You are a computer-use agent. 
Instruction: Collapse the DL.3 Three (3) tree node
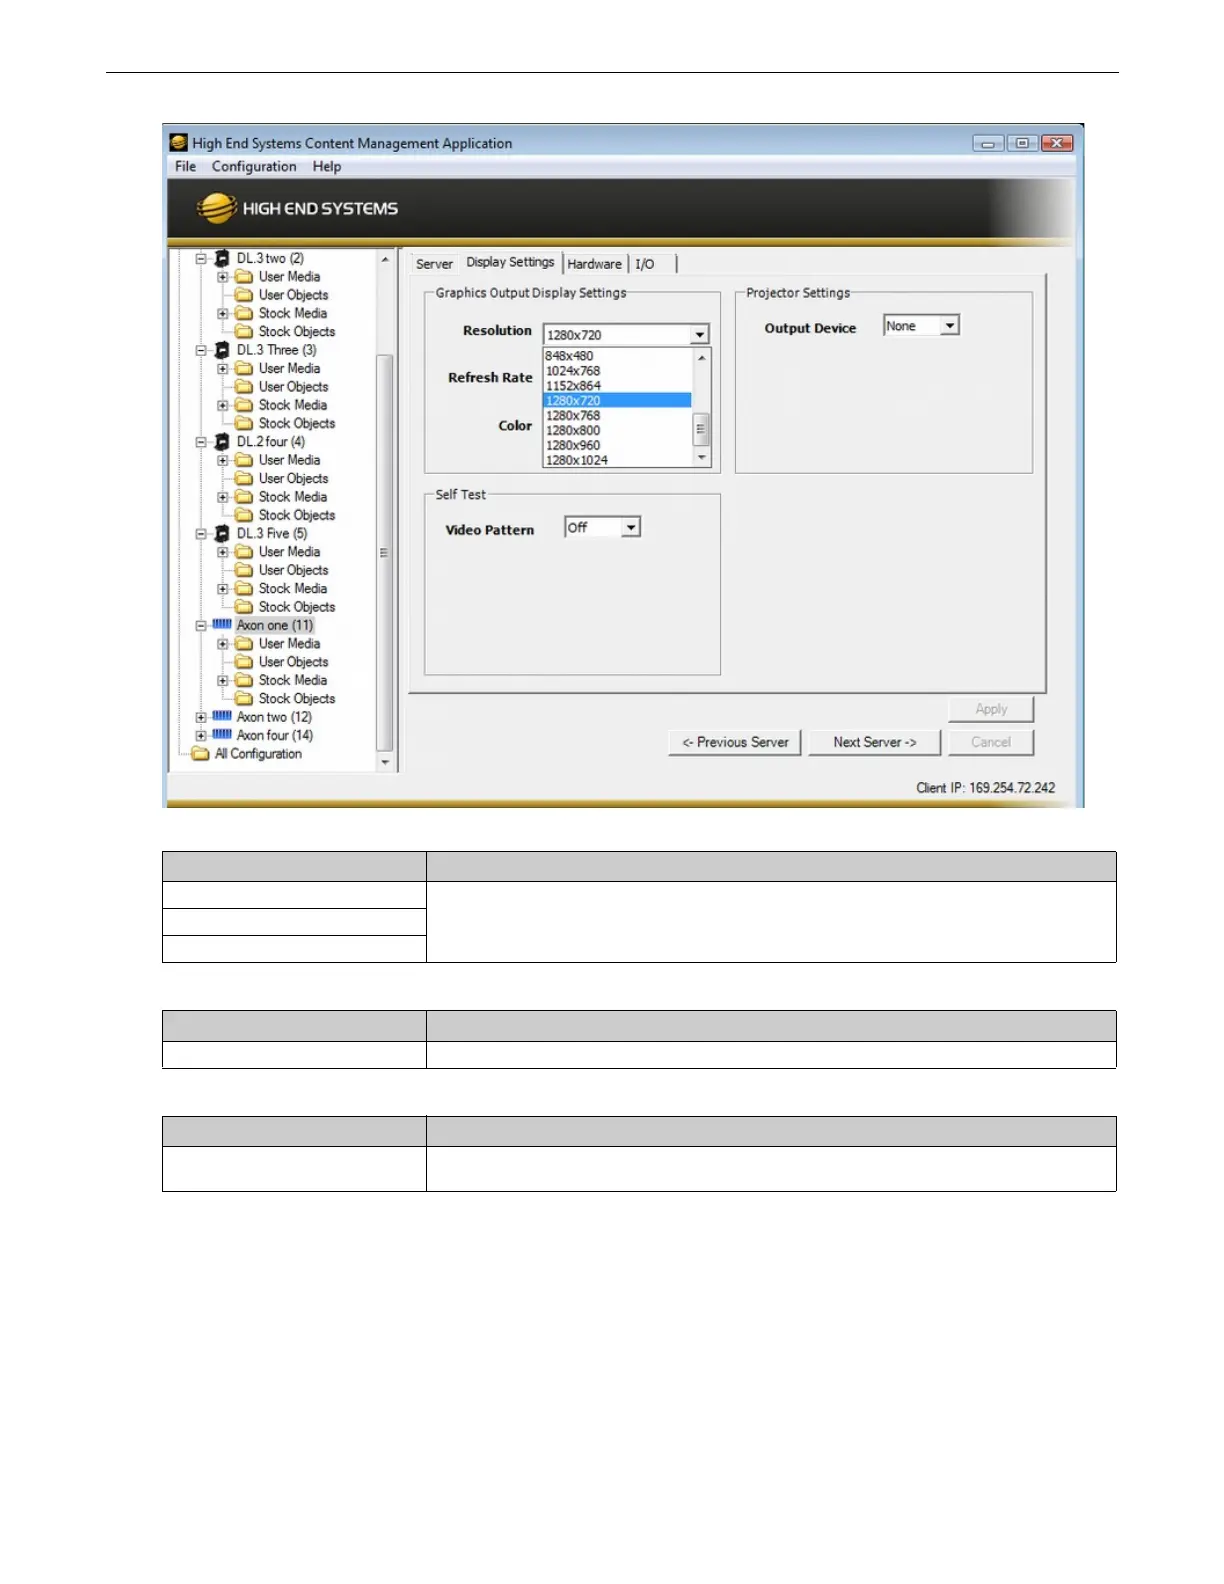[201, 350]
